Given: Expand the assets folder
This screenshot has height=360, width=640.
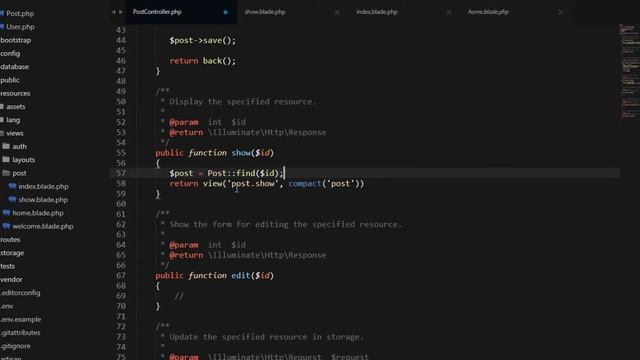Looking at the screenshot, I should [x=16, y=107].
